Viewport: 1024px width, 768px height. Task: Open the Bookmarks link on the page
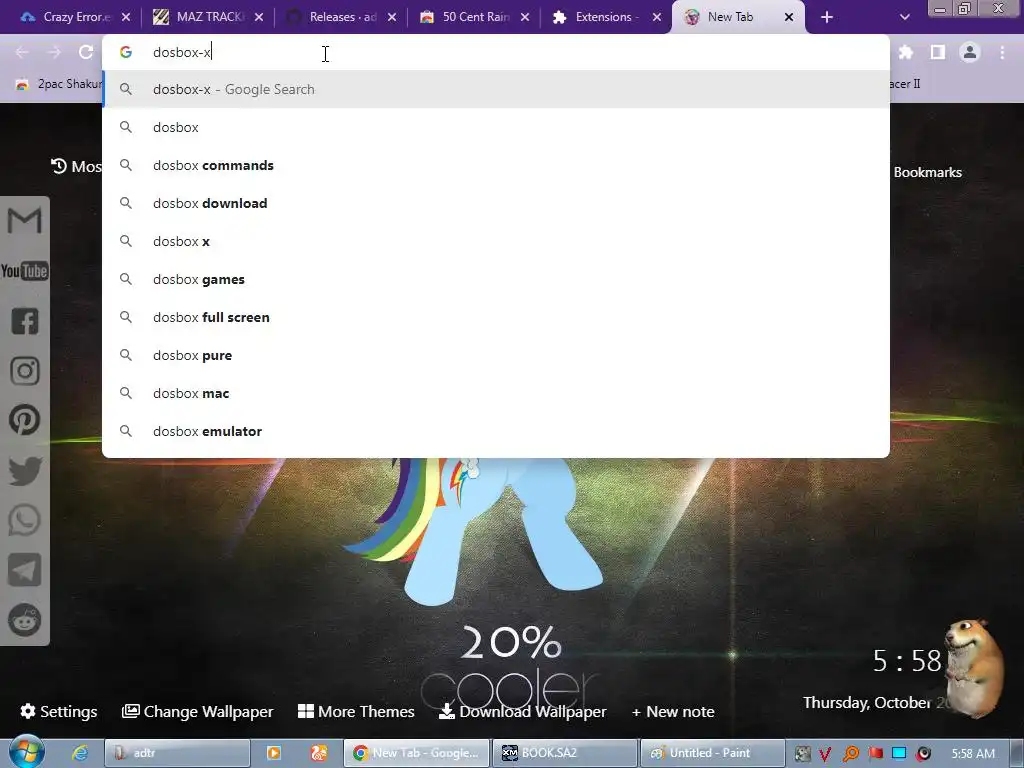click(927, 172)
